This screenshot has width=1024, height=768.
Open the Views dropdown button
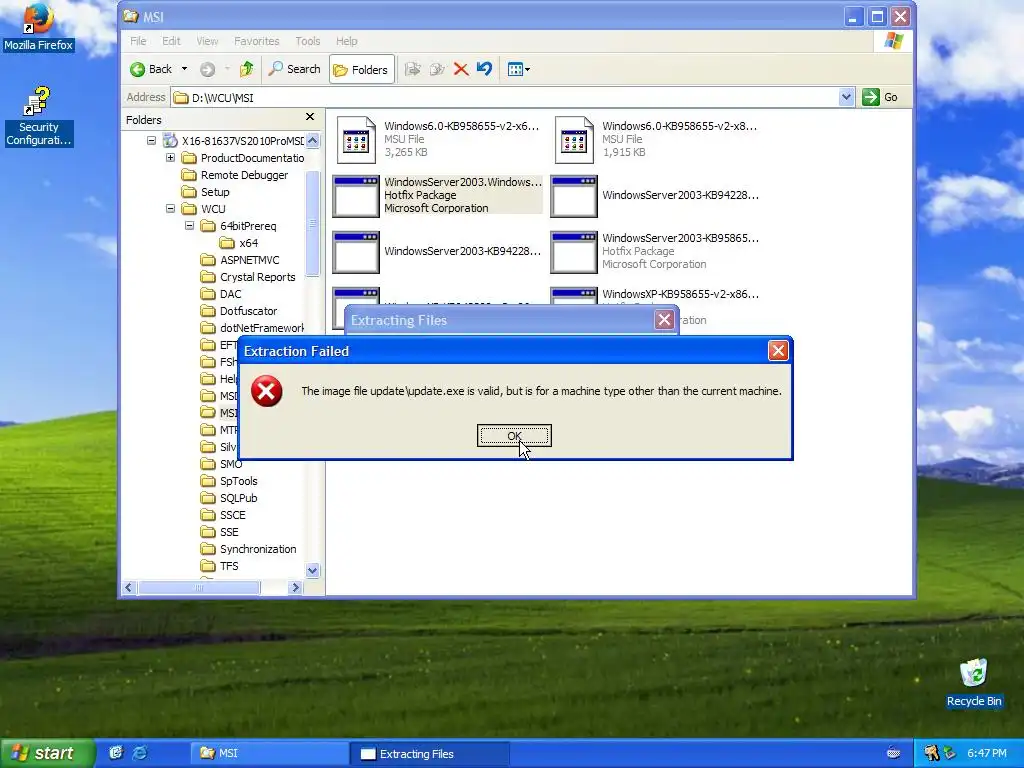pos(519,69)
